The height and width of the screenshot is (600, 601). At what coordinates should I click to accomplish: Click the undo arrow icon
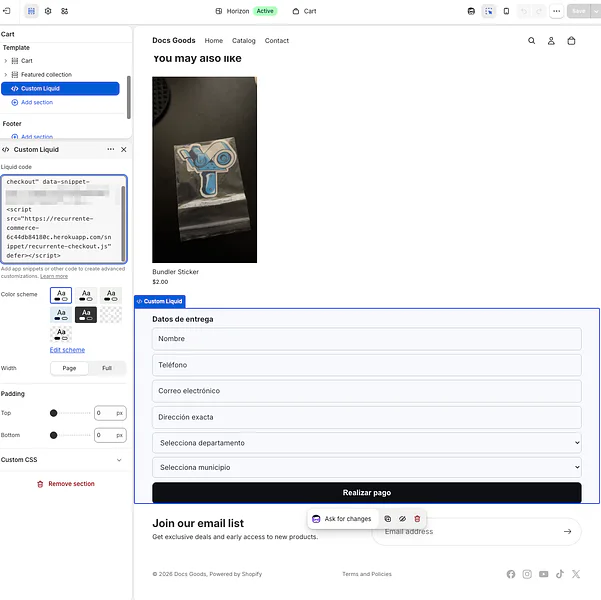coord(524,11)
